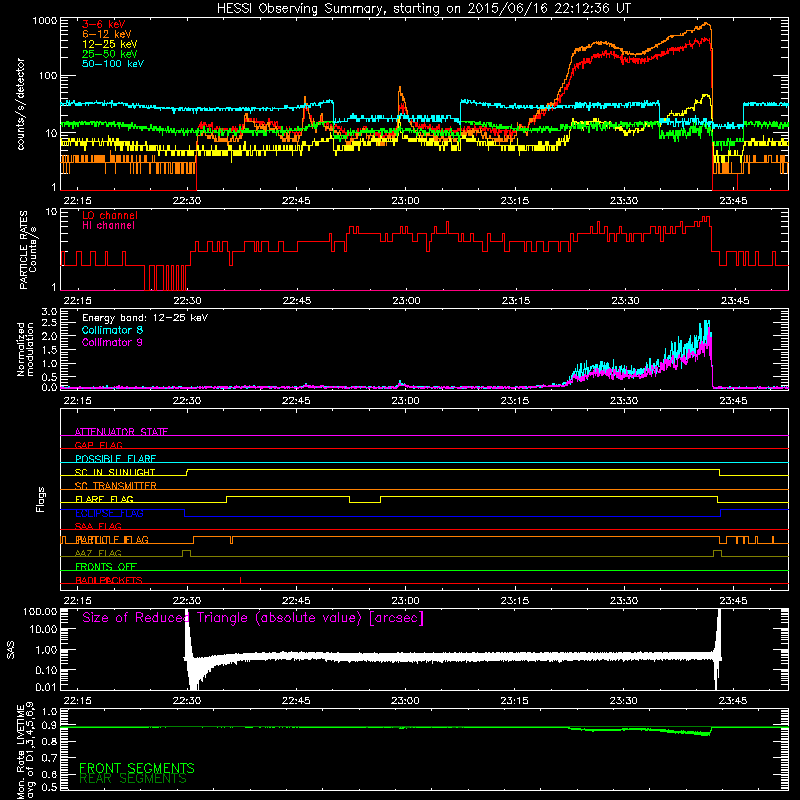
Task: Click the 'counts/s/detector' y-axis label
Action: coord(21,104)
